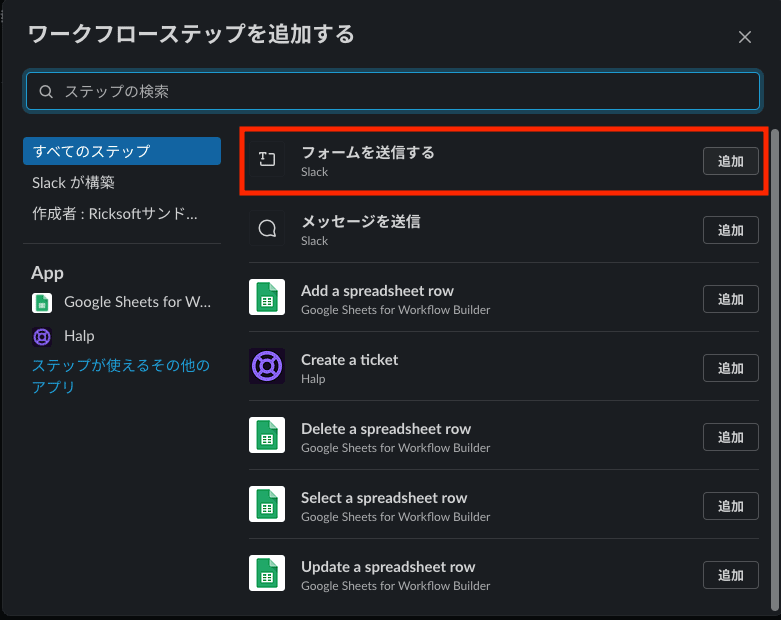Click the Add a spreadsheet row title
The height and width of the screenshot is (620, 781).
(x=377, y=291)
